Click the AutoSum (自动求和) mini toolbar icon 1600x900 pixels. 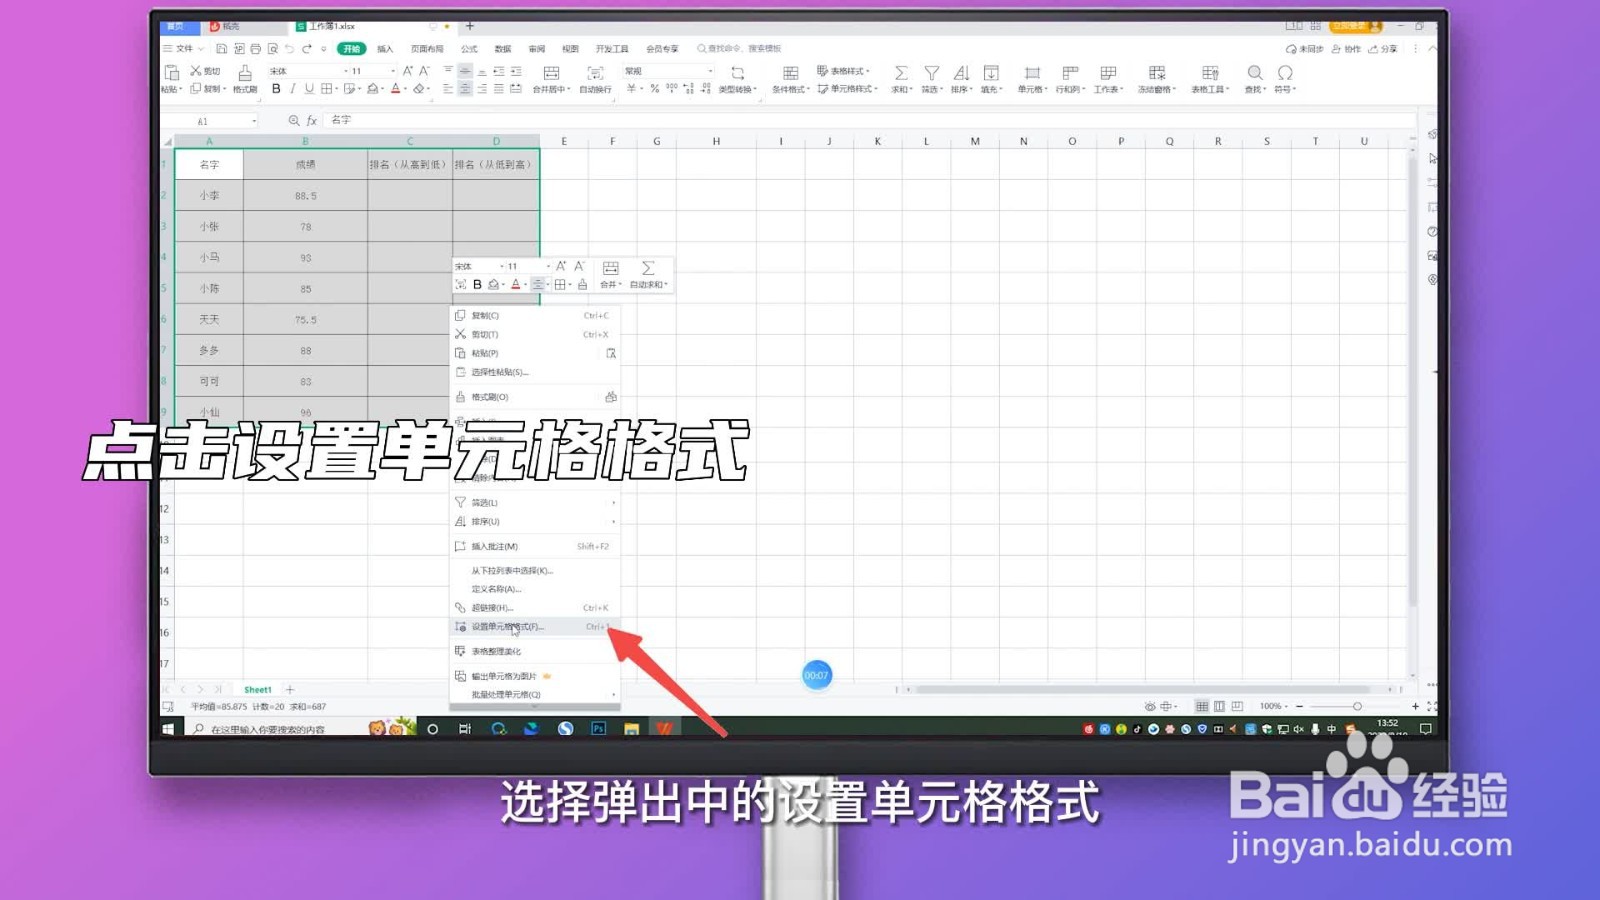(x=648, y=268)
